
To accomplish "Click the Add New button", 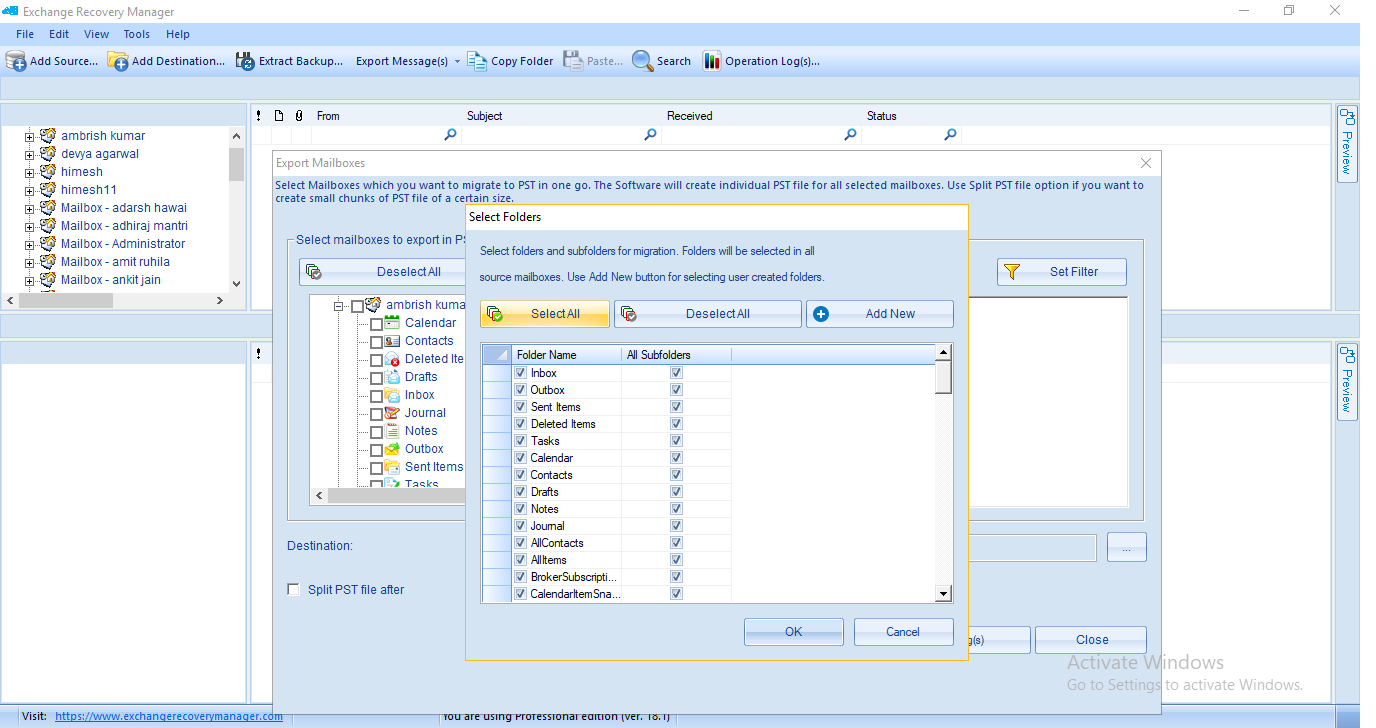I will coord(880,314).
